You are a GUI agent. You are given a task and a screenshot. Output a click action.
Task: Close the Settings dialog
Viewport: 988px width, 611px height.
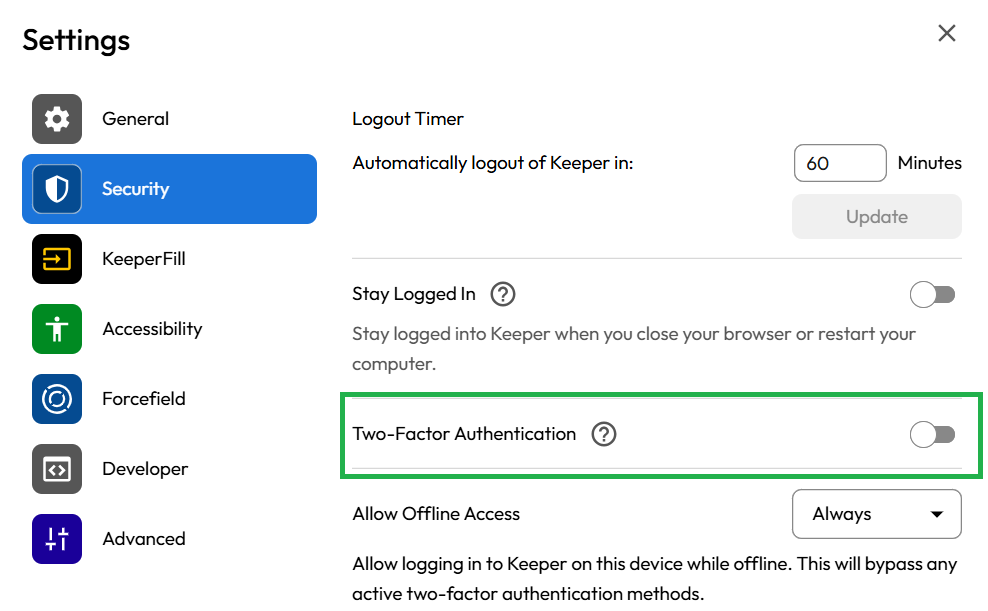946,33
